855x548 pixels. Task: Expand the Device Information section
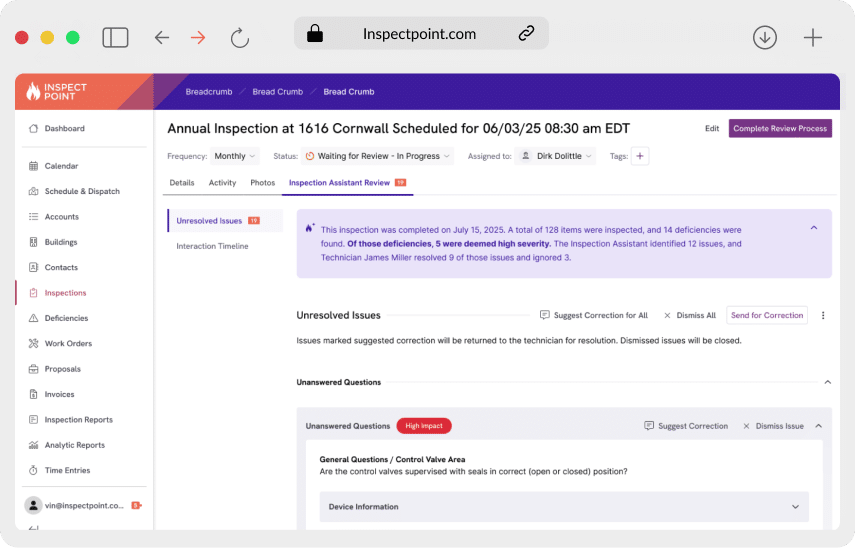564,507
